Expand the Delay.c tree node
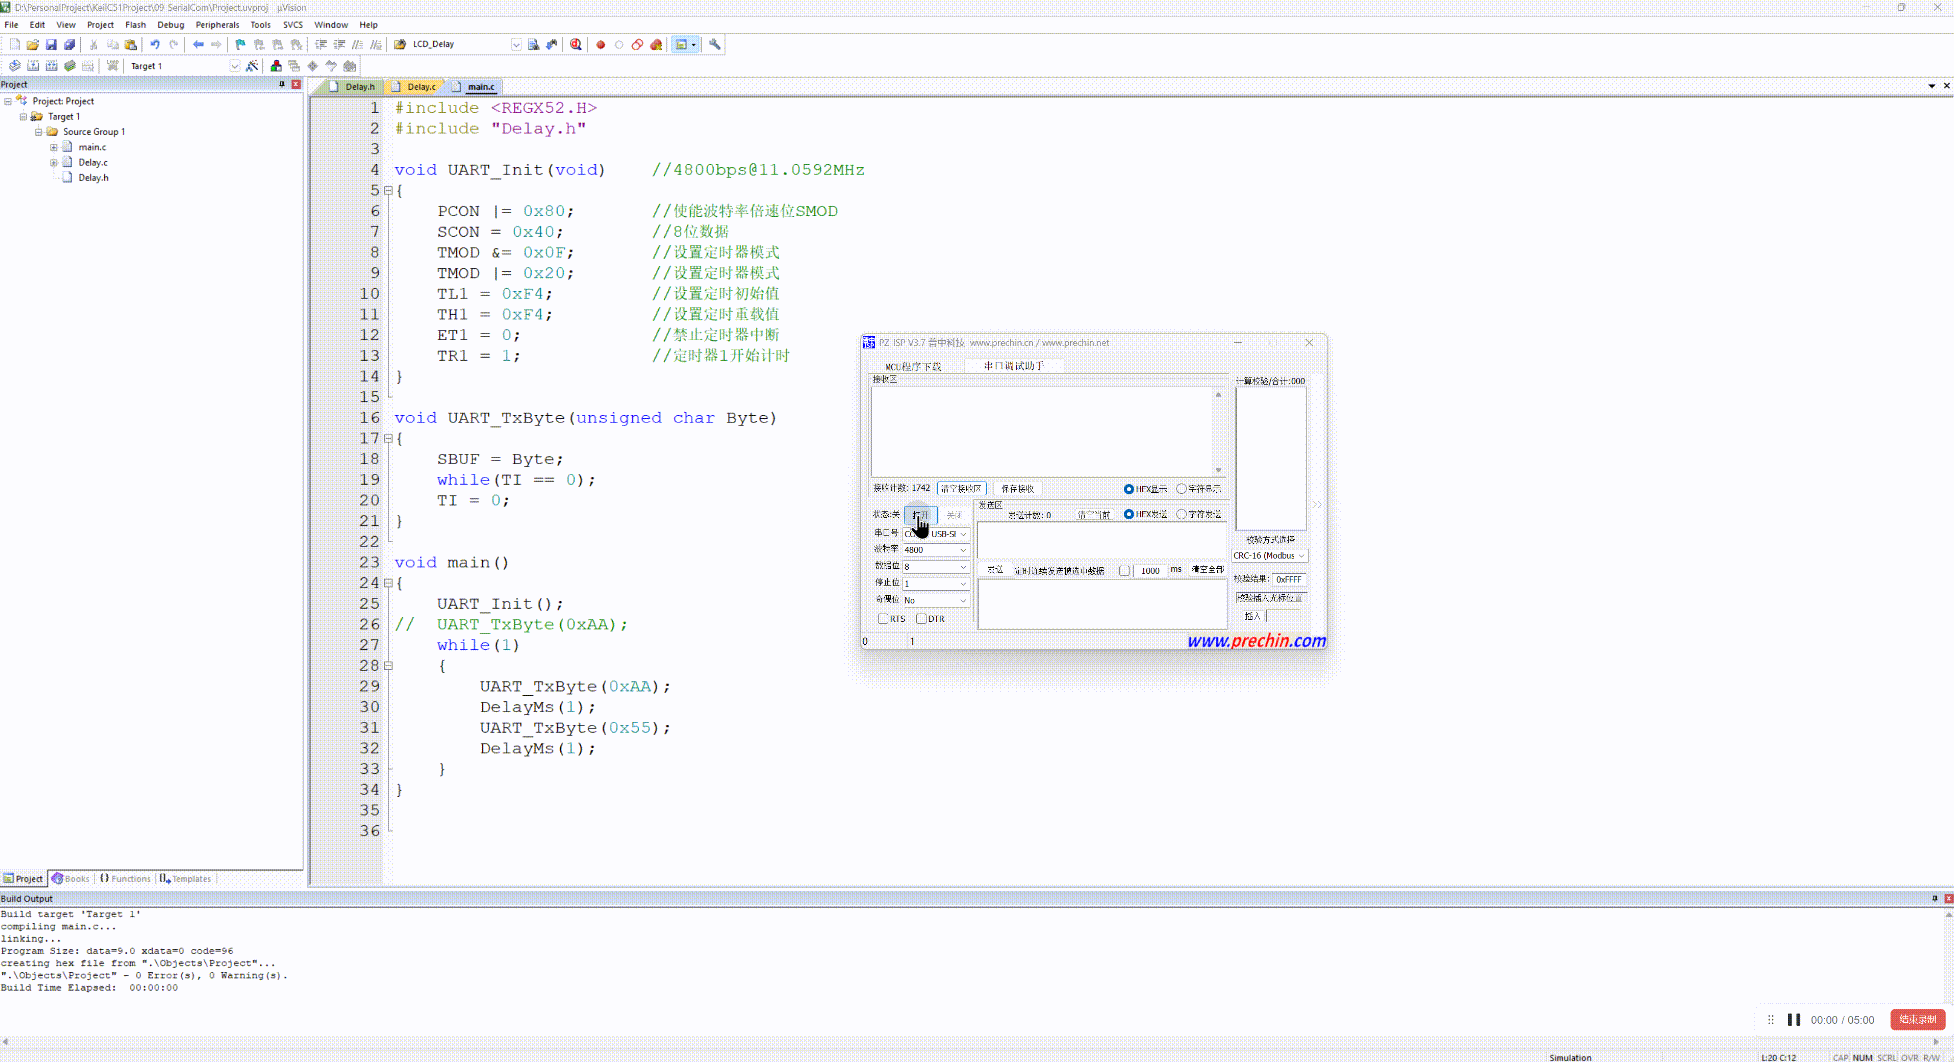This screenshot has height=1062, width=1954. point(54,162)
